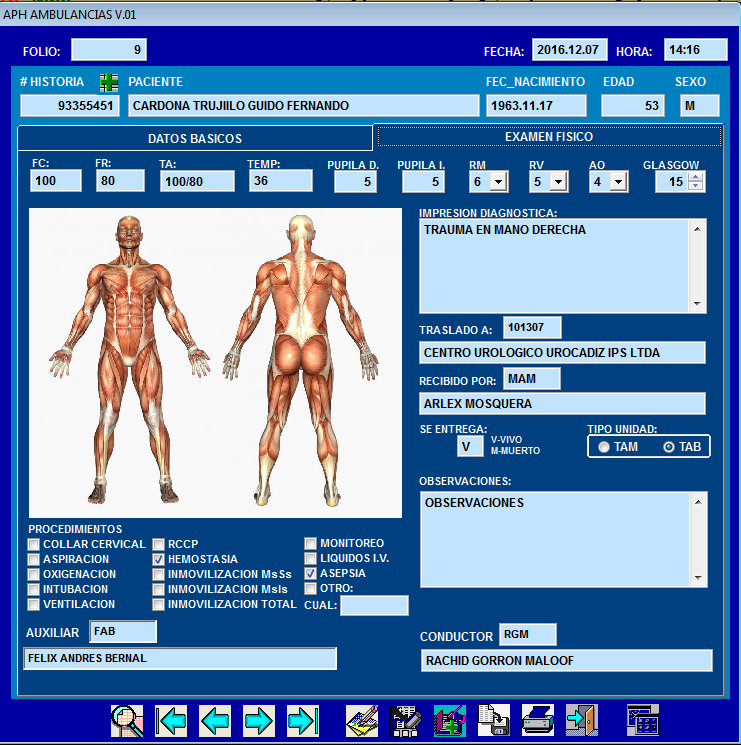
Task: Check the COLLAR CERVICAL checkbox
Action: (33, 544)
